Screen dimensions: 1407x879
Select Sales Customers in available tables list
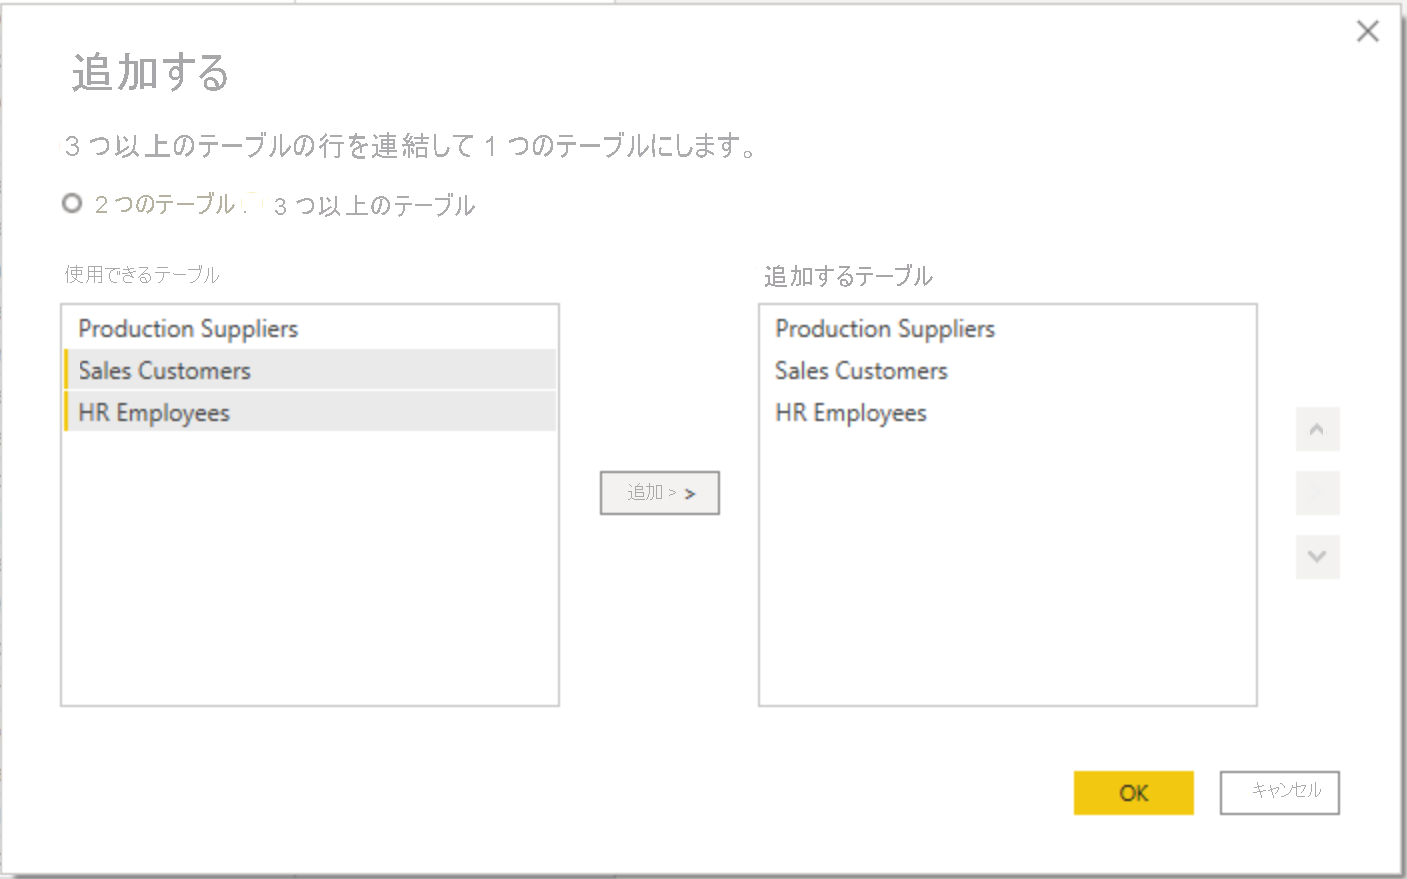[x=165, y=371]
